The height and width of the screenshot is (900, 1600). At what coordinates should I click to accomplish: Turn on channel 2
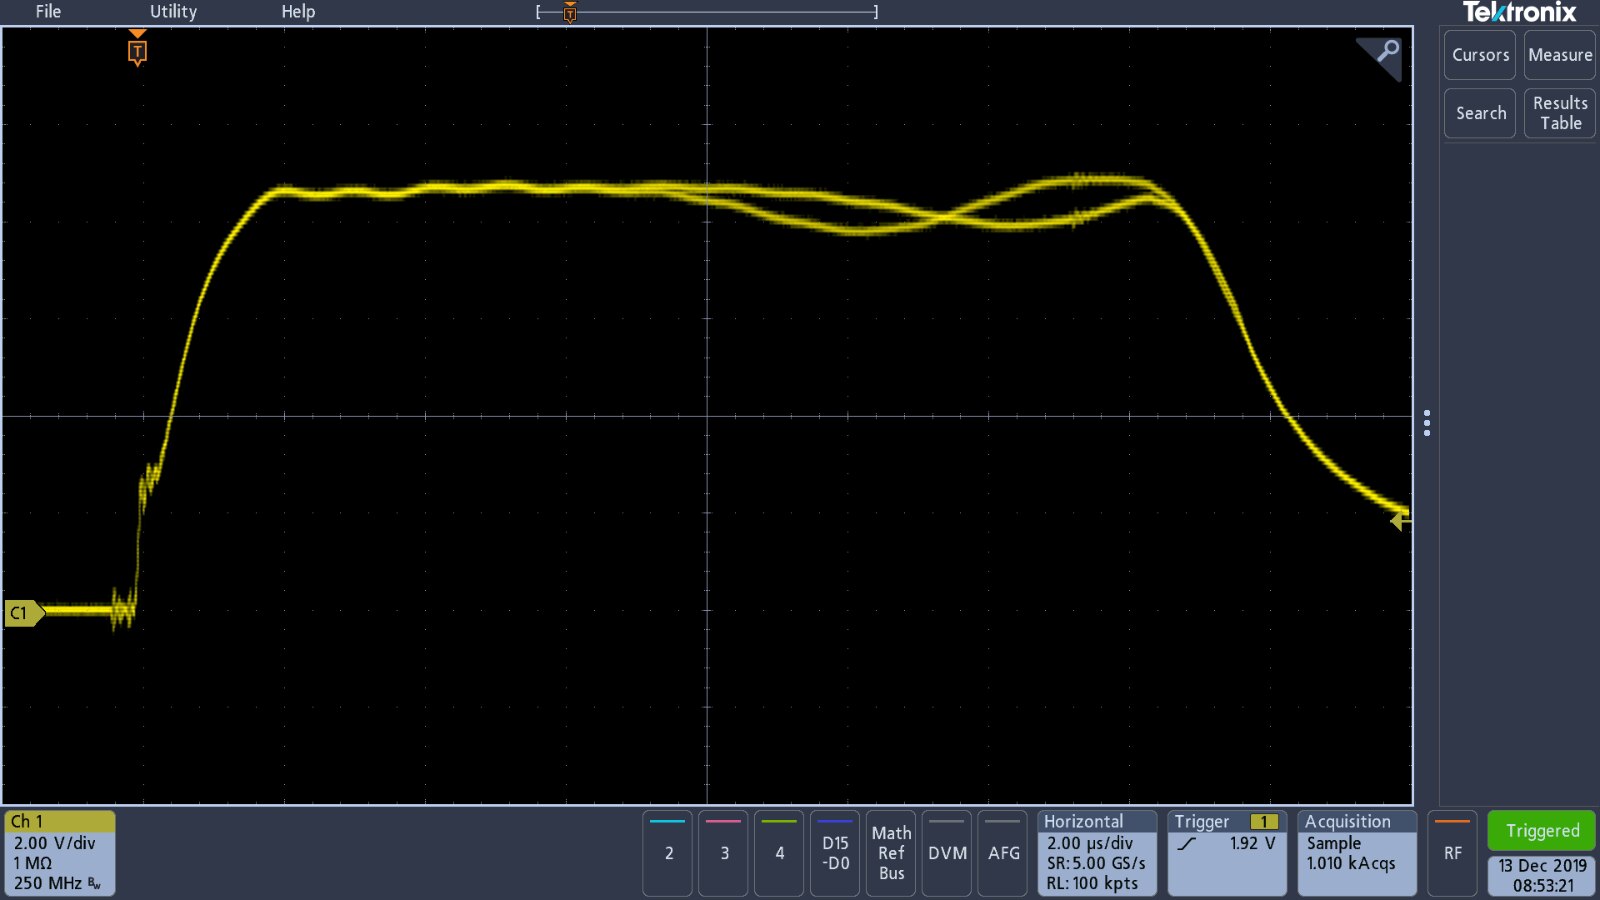[x=668, y=853]
